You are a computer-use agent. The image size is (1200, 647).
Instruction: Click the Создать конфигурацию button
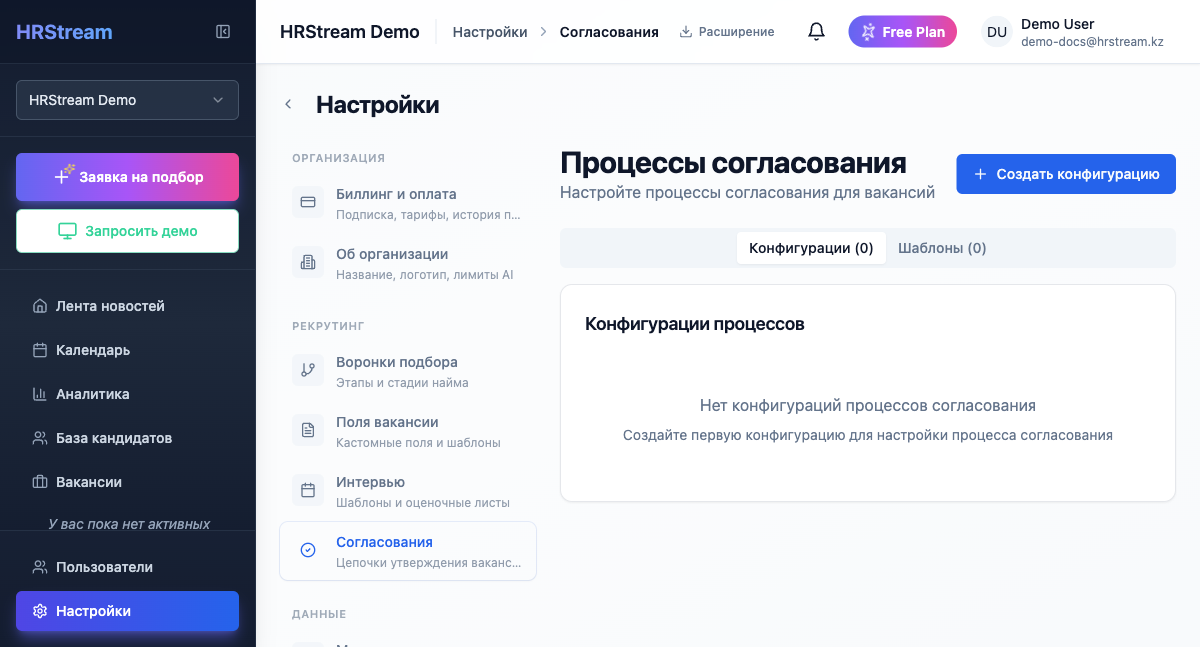pos(1065,173)
